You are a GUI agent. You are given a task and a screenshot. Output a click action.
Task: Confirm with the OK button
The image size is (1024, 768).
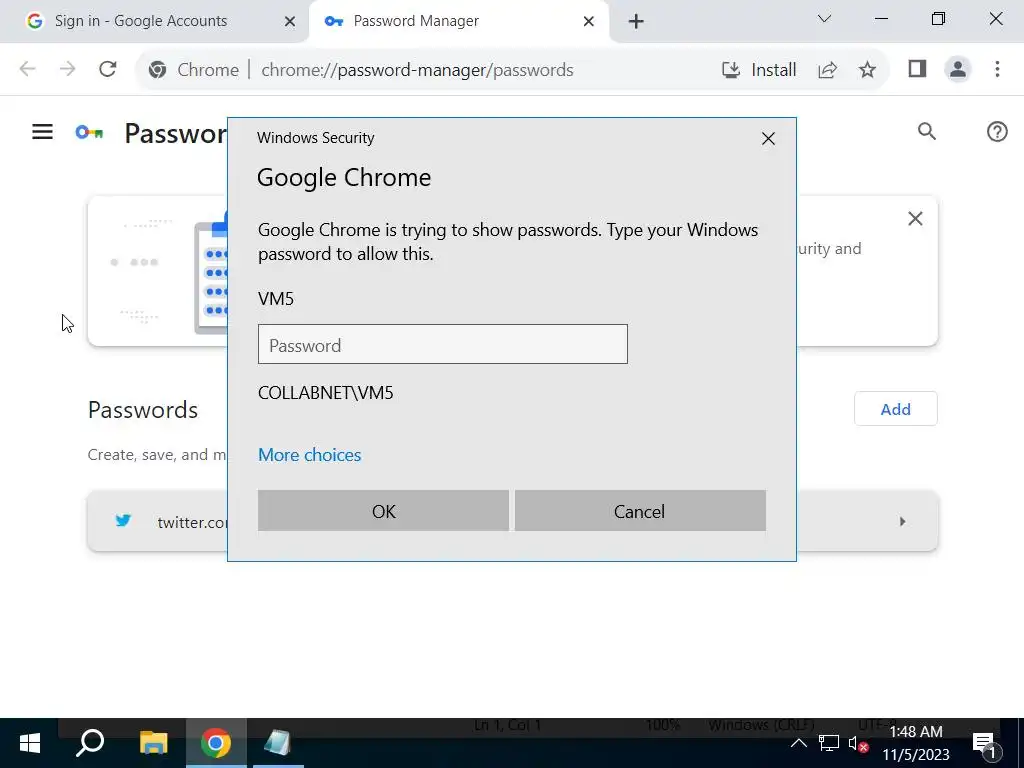point(383,511)
